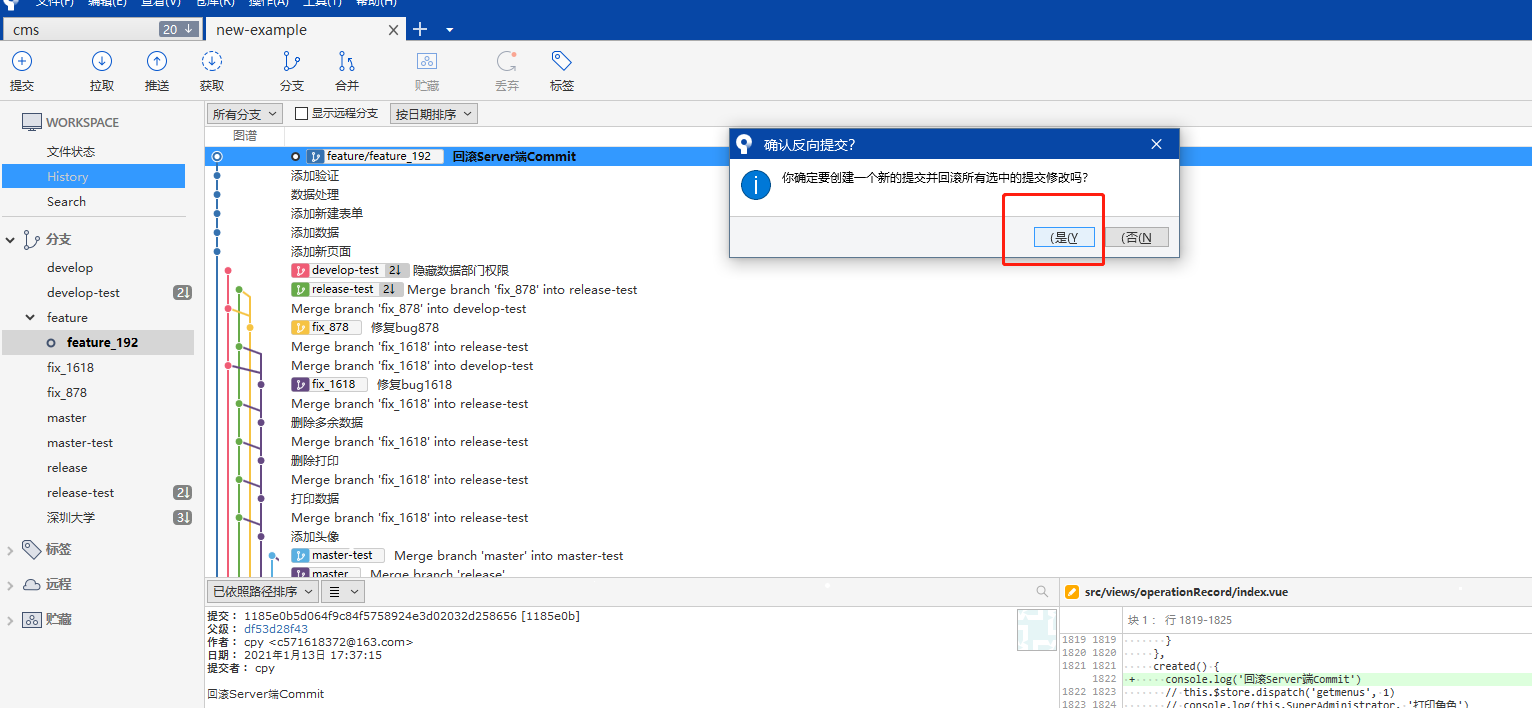
Task: Open the 分支 (Branch) toolbar icon
Action: 291,62
